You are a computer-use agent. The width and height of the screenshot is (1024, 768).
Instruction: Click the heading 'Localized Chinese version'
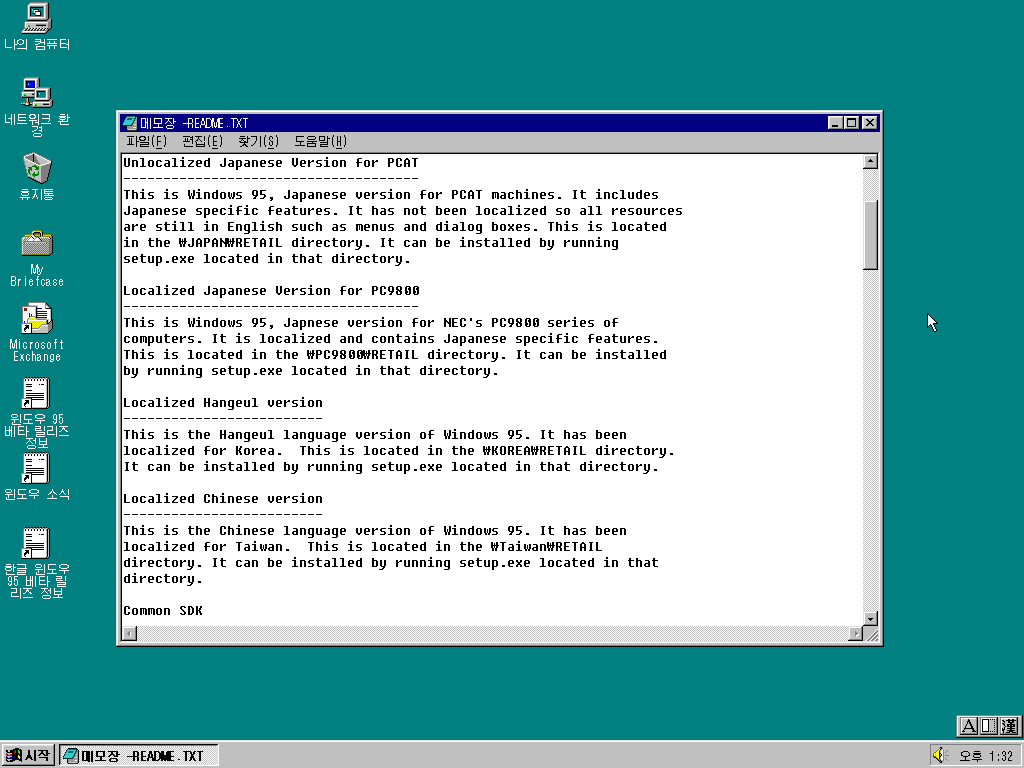tap(223, 499)
